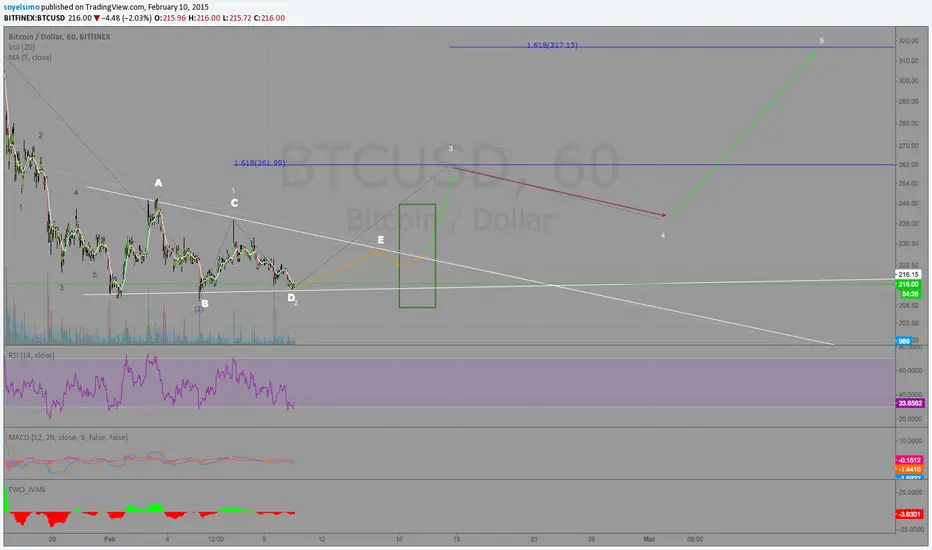Click the orange -1.4410 MACD value tag
Screen dimensions: 932x550
(x=909, y=470)
